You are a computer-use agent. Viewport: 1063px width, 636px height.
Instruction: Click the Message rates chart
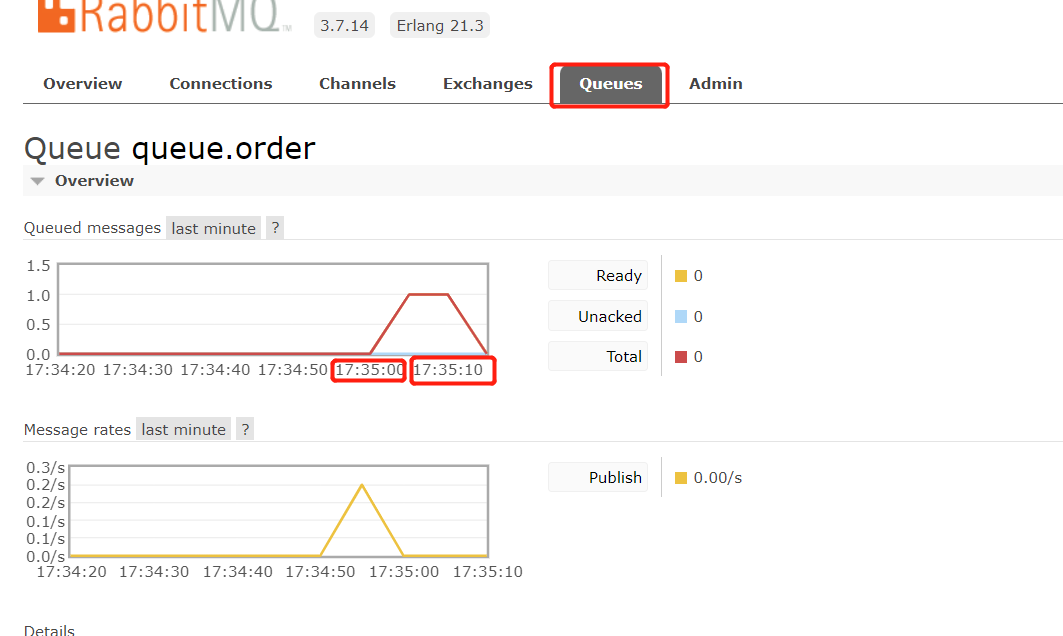pyautogui.click(x=279, y=511)
